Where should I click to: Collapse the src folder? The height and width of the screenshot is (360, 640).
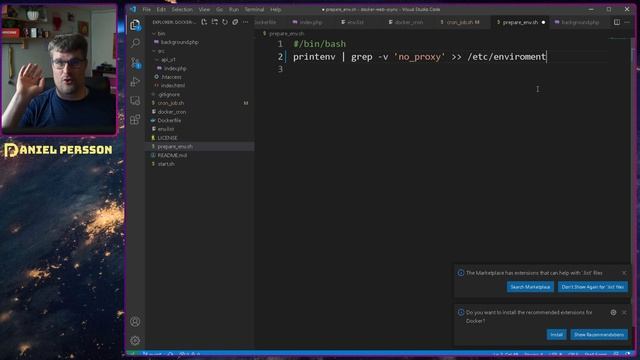162,51
